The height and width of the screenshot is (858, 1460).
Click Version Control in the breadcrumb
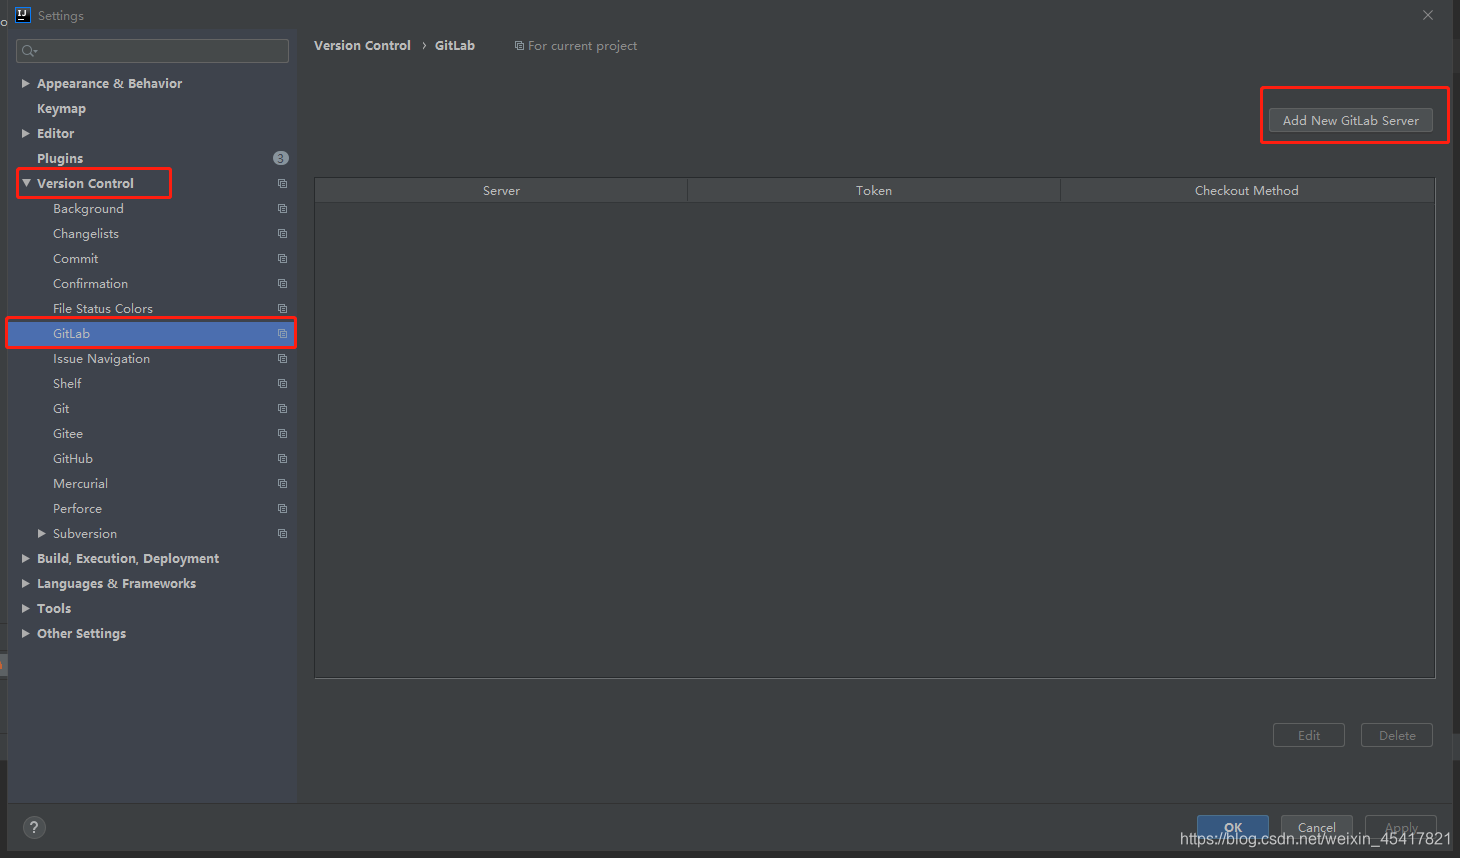pos(362,46)
